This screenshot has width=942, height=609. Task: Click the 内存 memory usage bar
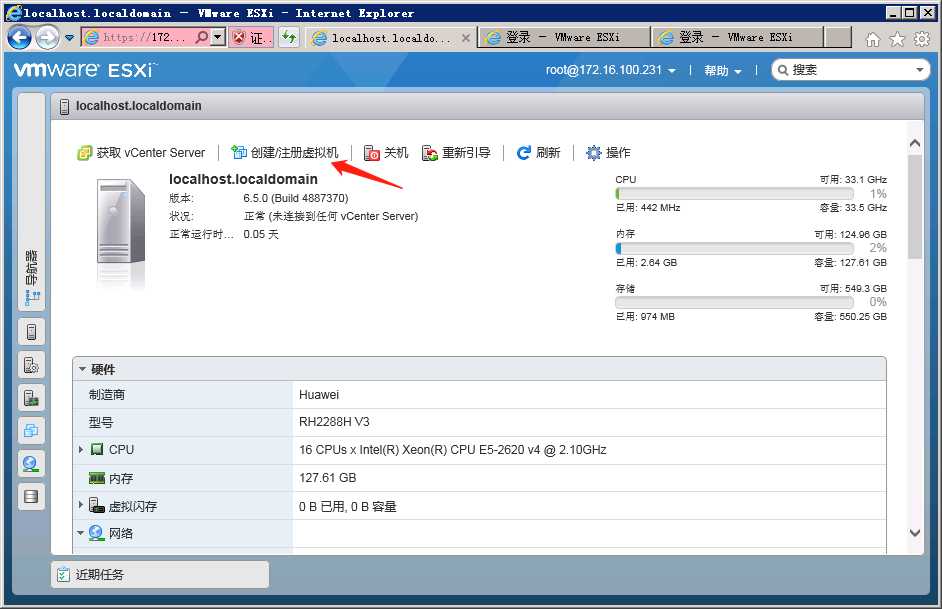click(x=734, y=248)
